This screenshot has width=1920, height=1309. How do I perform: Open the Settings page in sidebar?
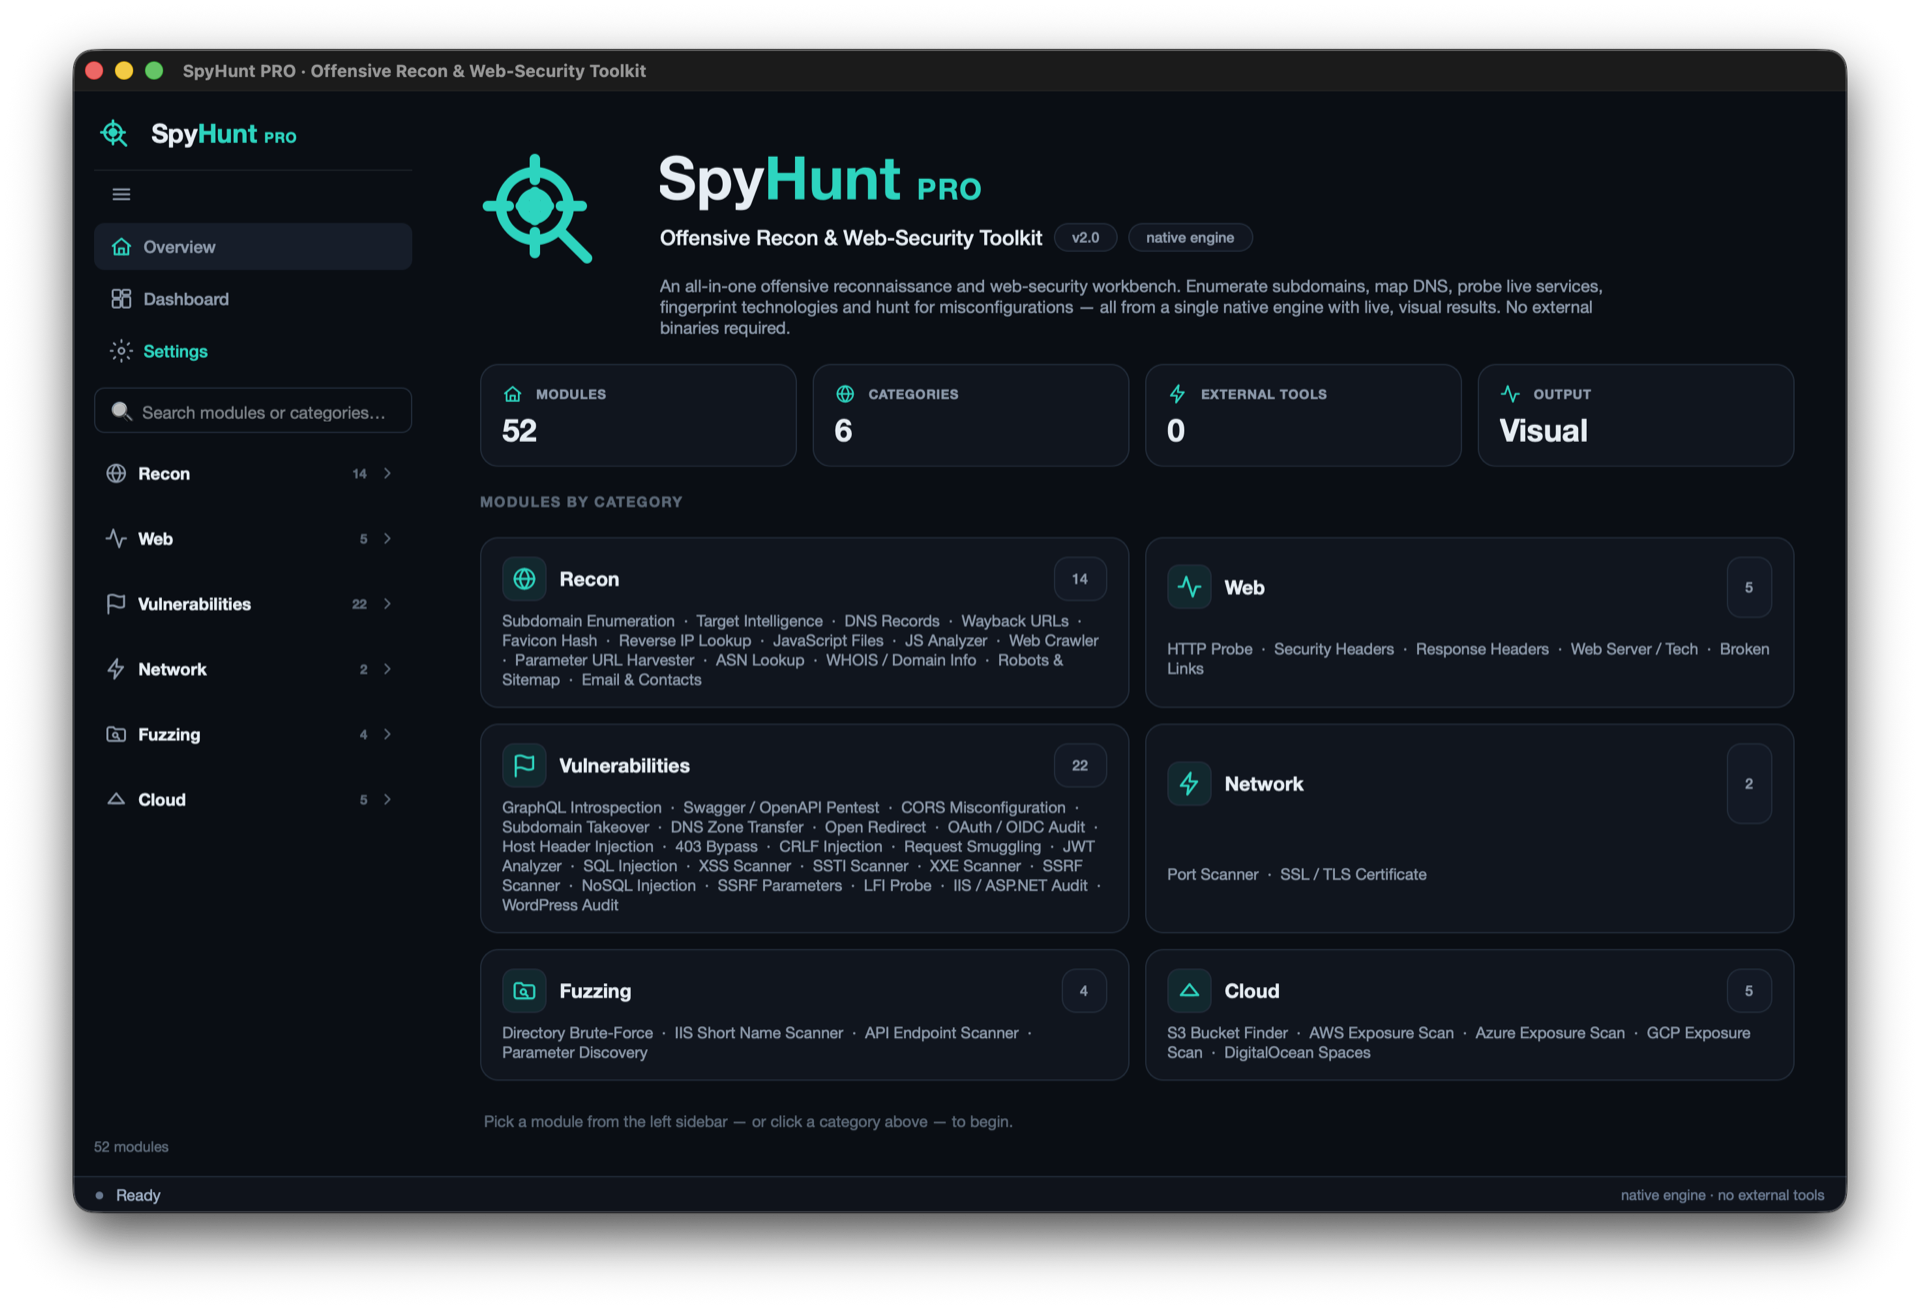pyautogui.click(x=253, y=350)
